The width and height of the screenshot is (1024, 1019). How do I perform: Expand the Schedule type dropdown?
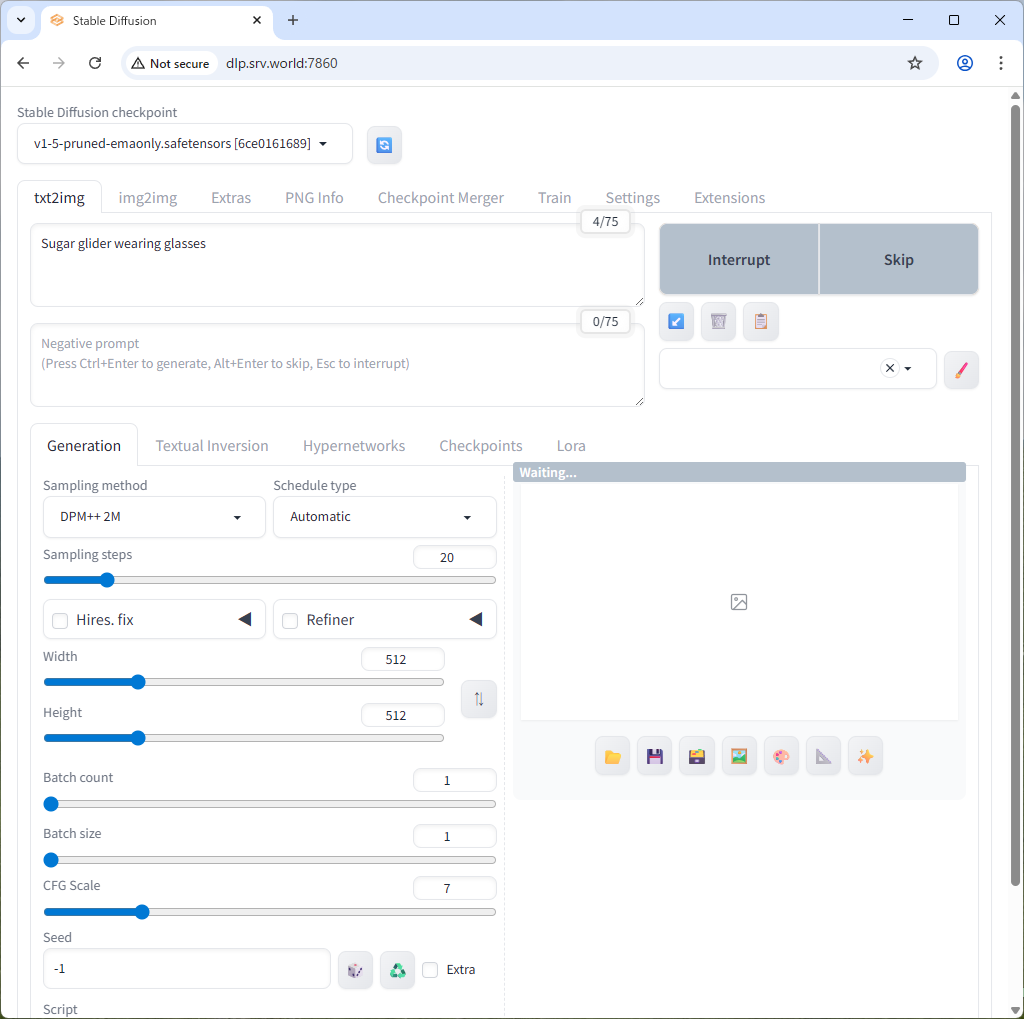pos(384,517)
